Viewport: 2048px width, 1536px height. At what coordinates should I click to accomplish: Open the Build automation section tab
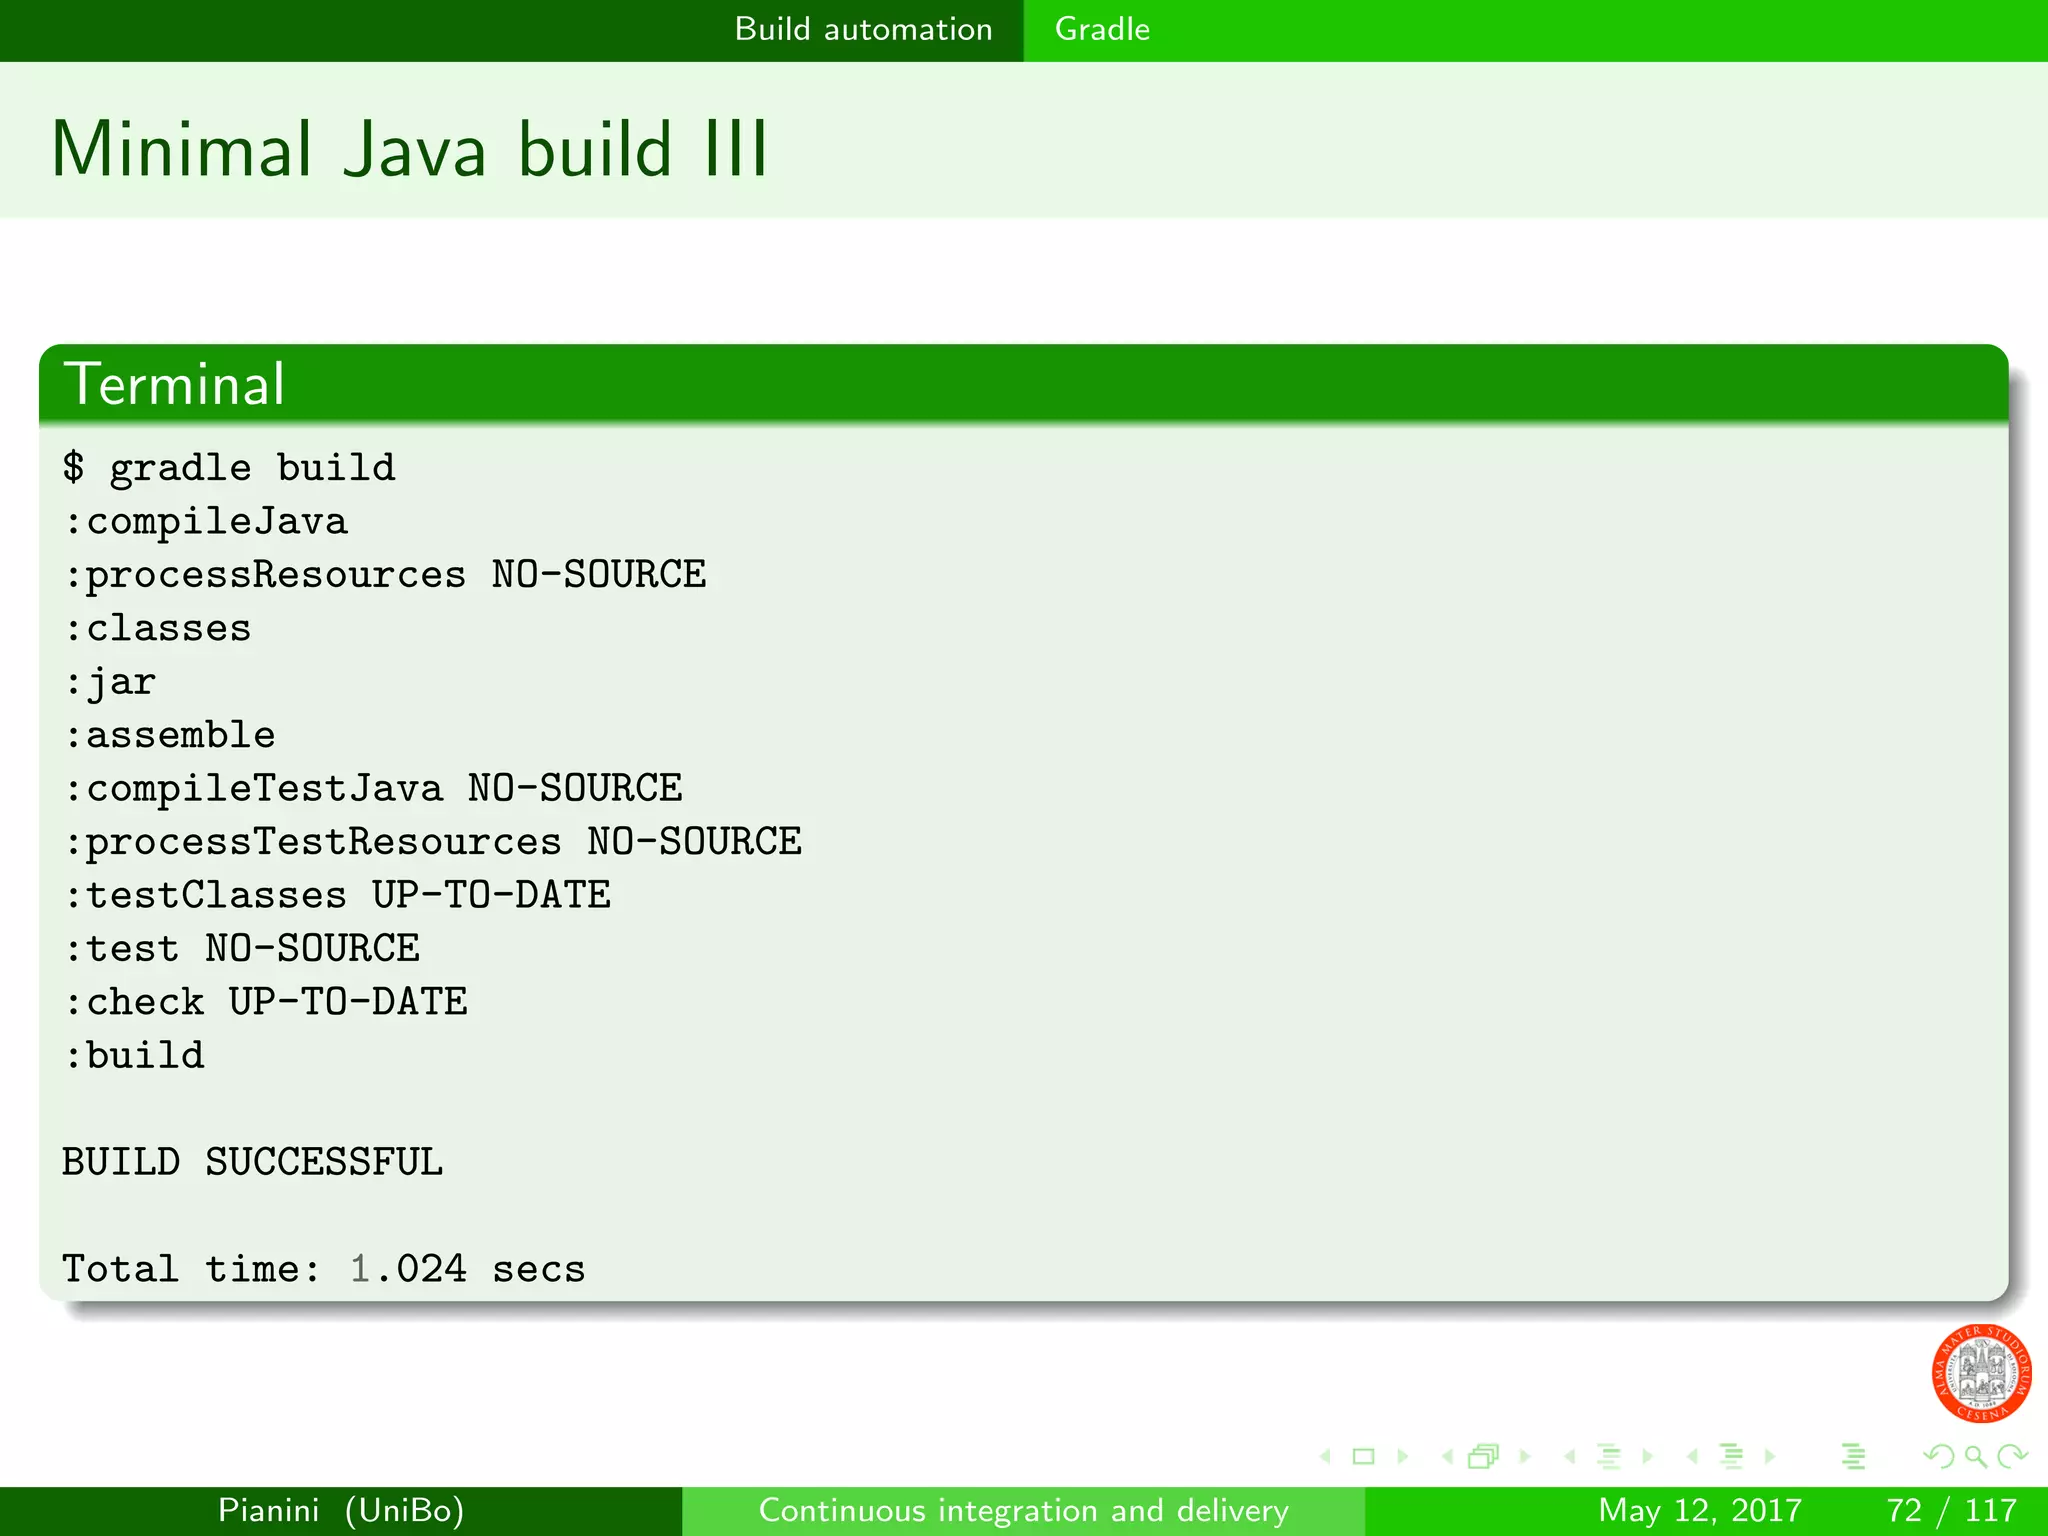click(863, 29)
